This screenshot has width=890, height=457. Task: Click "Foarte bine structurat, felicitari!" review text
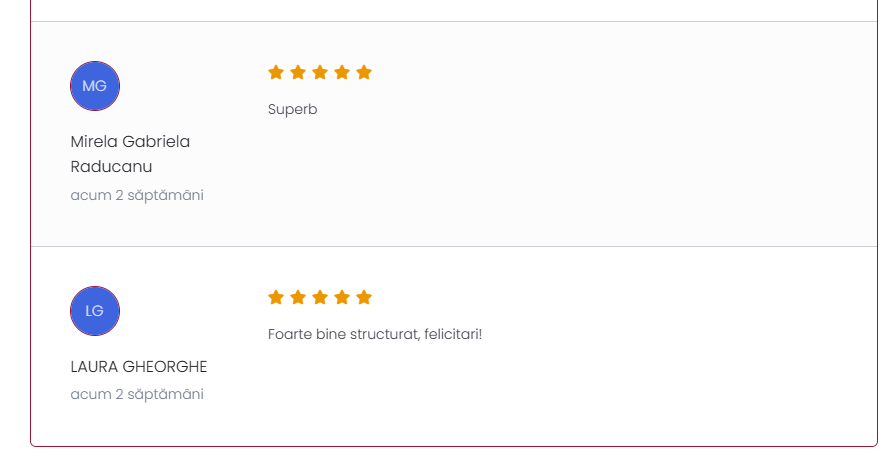pyautogui.click(x=375, y=334)
